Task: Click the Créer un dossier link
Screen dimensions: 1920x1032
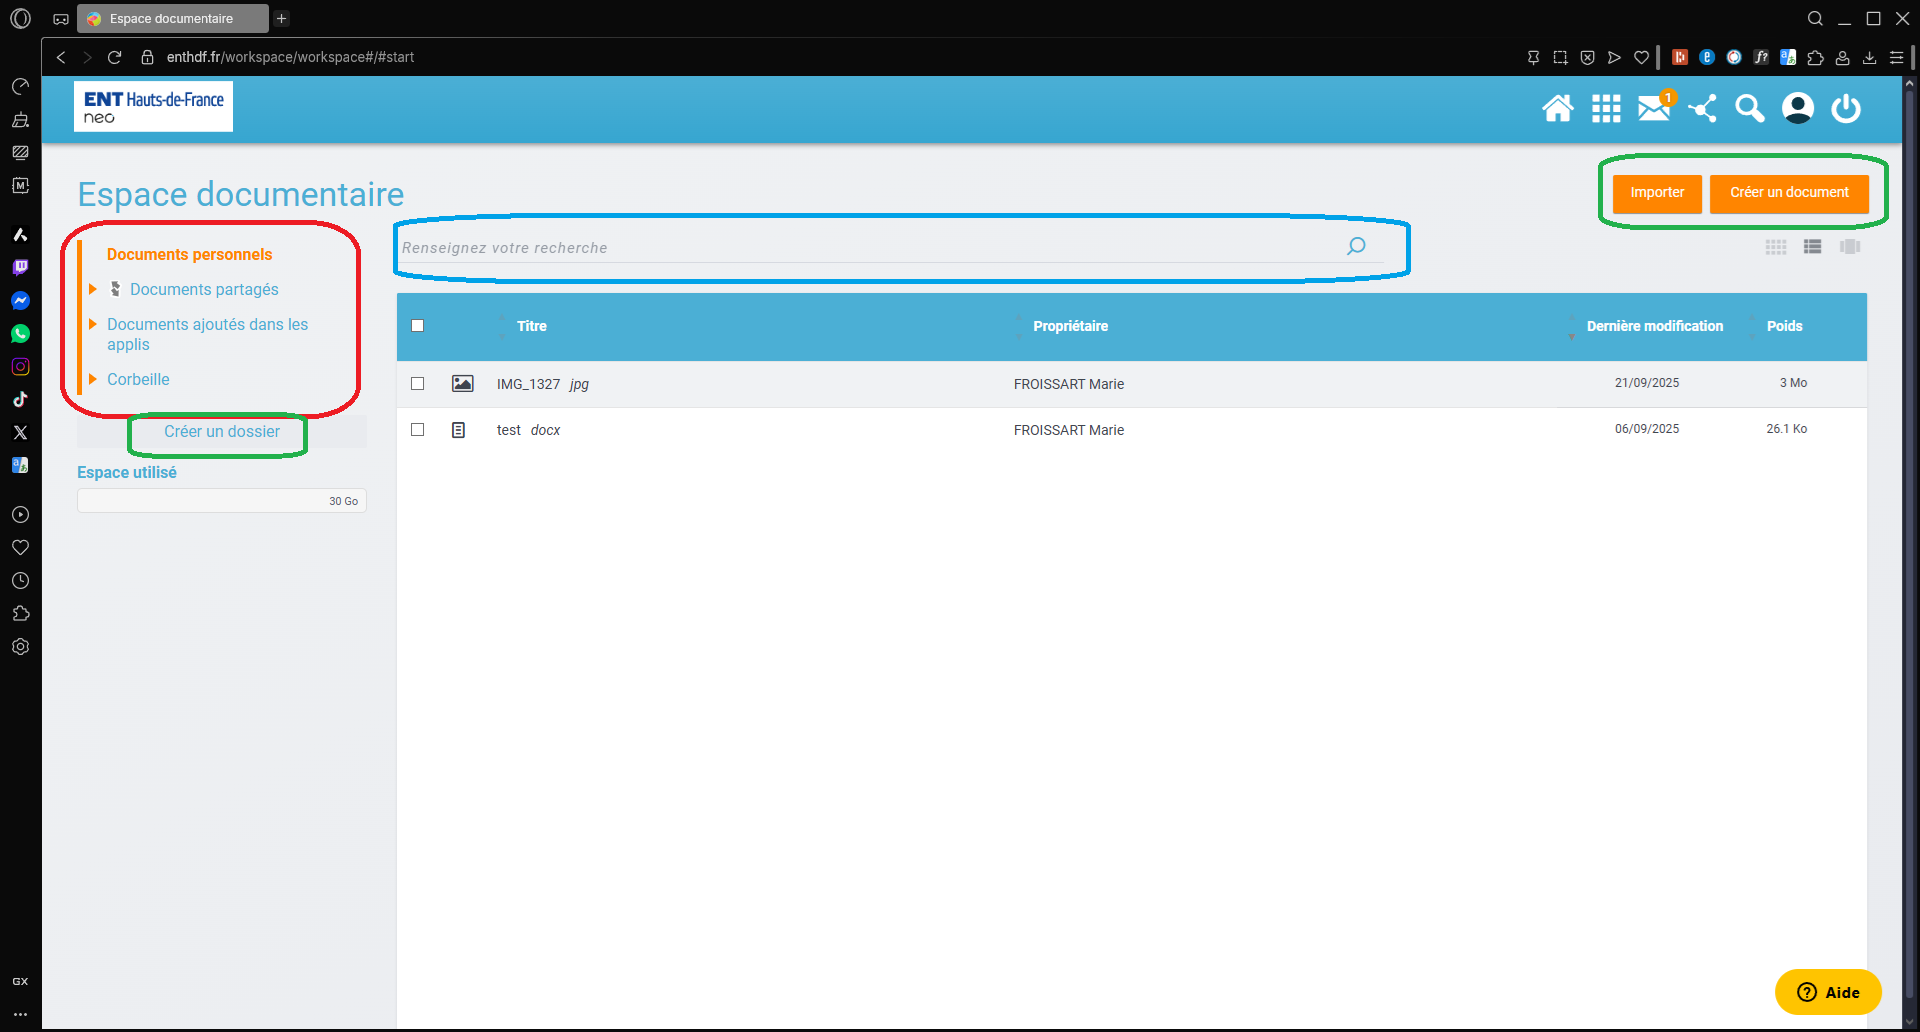Action: 222,431
